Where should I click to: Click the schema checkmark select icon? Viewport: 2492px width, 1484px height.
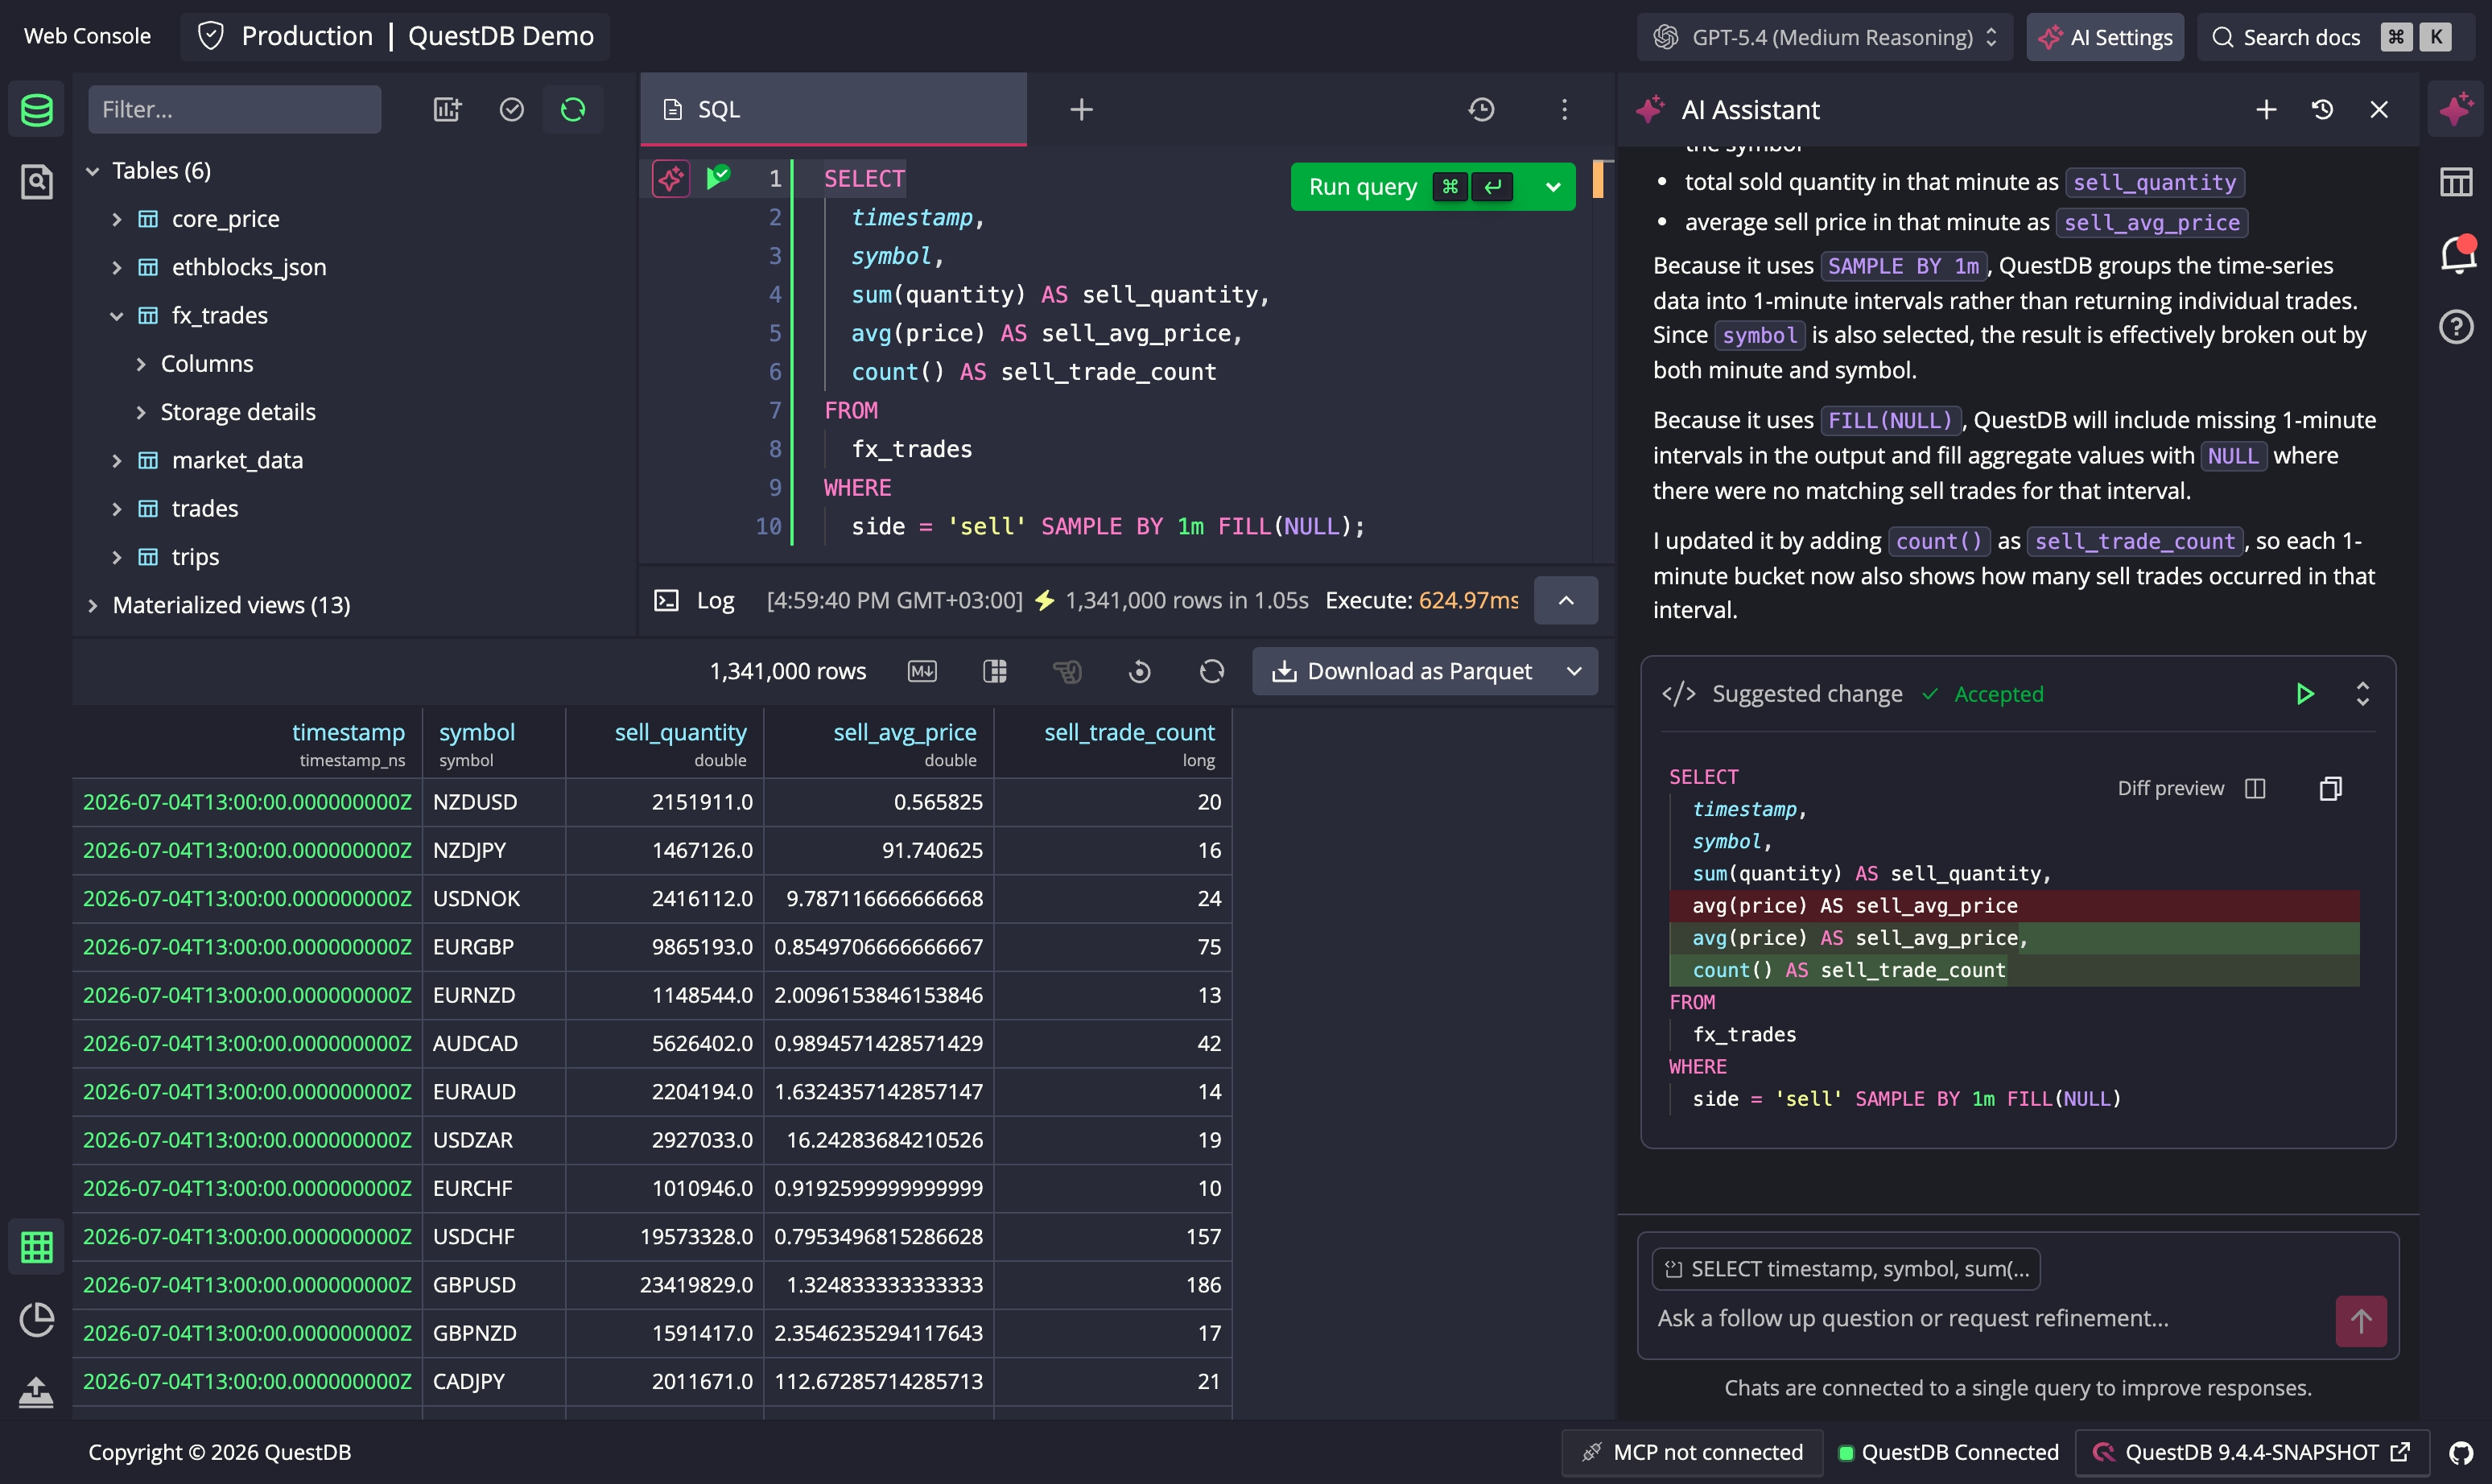tap(511, 109)
